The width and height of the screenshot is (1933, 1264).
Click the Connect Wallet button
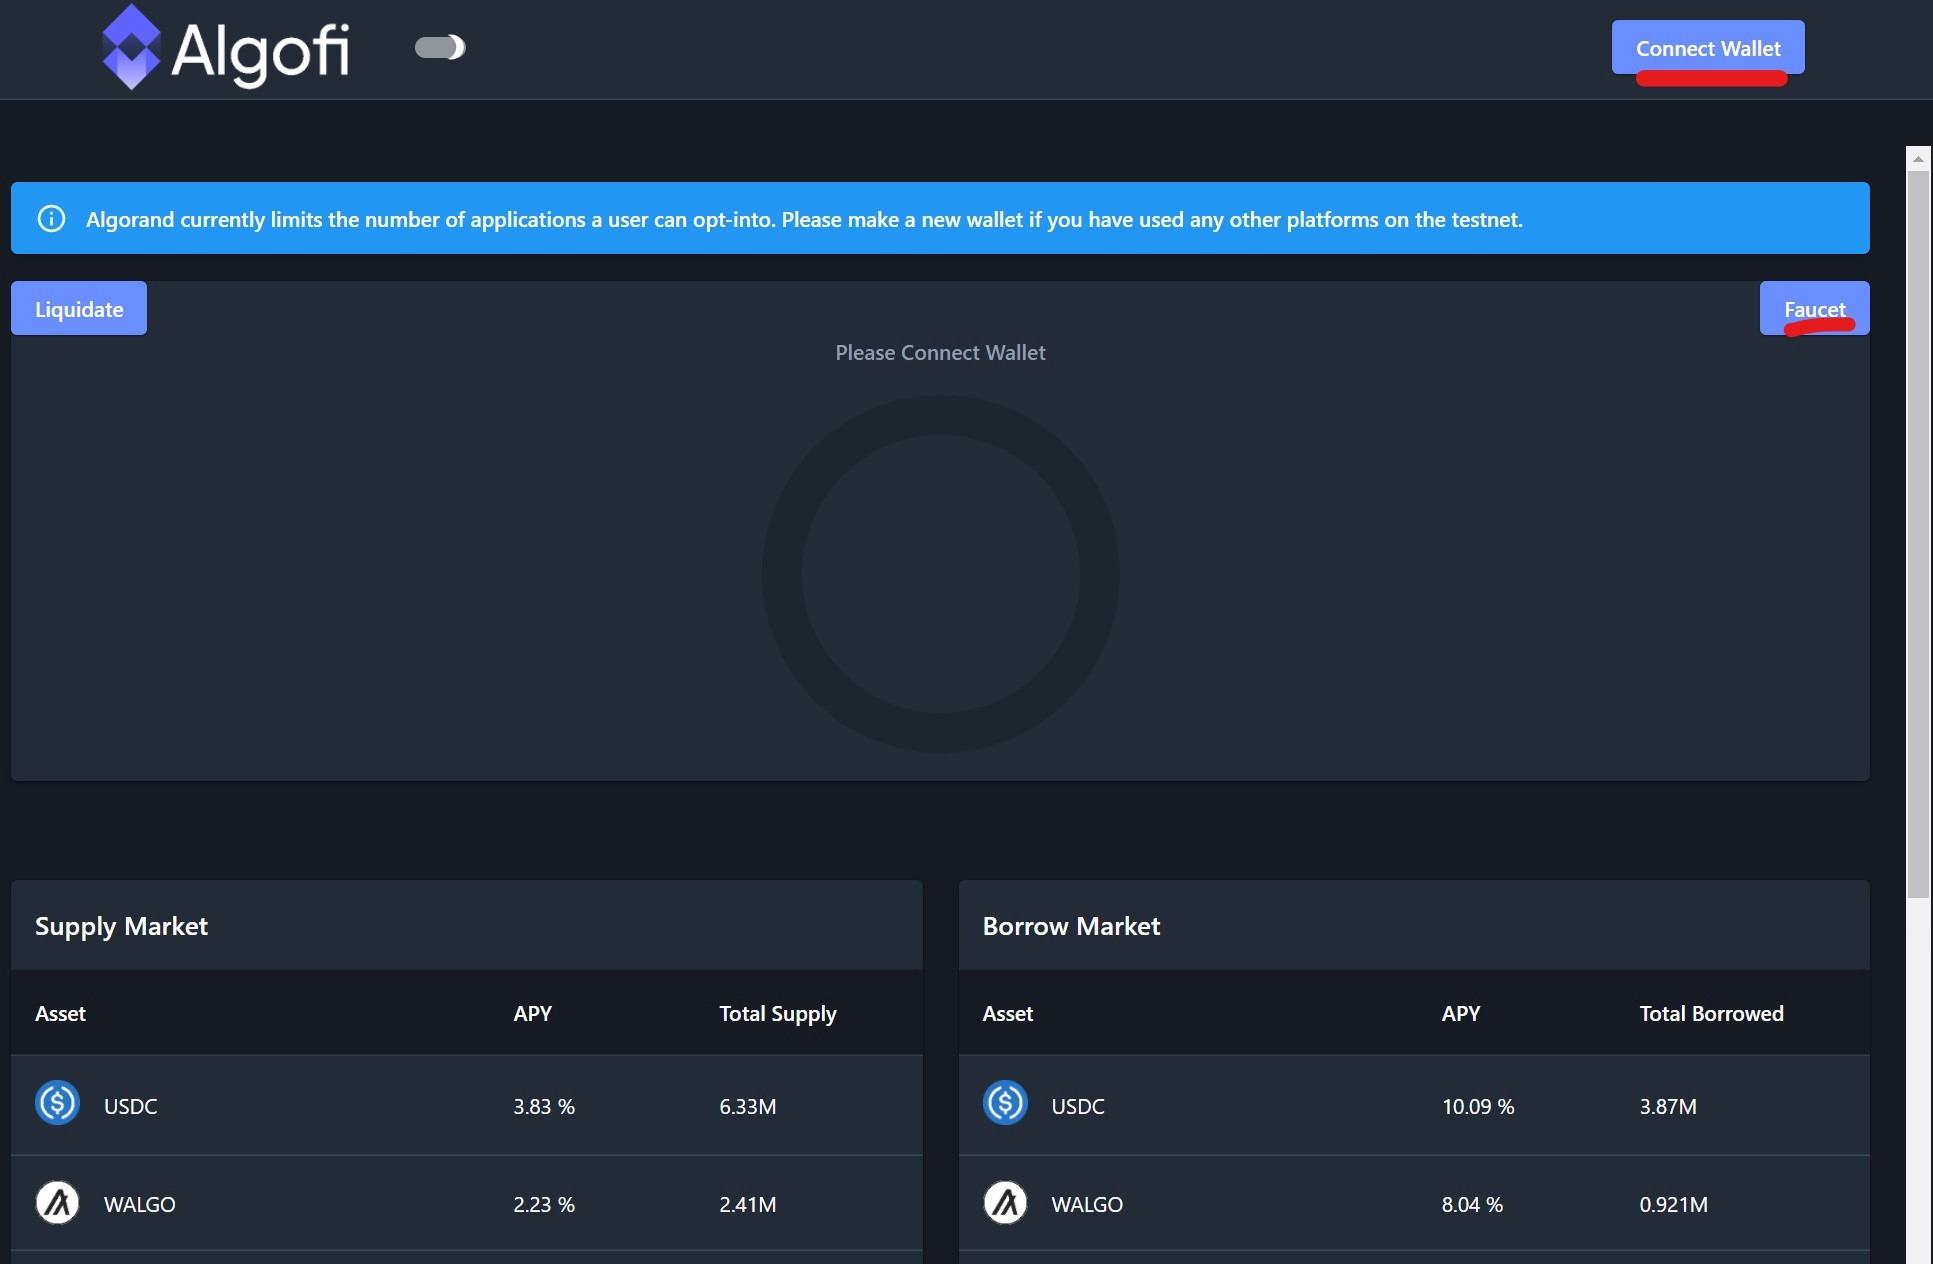click(1707, 47)
